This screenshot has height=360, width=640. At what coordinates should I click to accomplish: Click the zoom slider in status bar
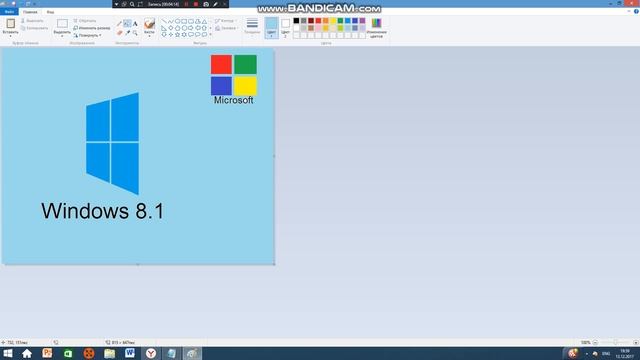pos(615,342)
